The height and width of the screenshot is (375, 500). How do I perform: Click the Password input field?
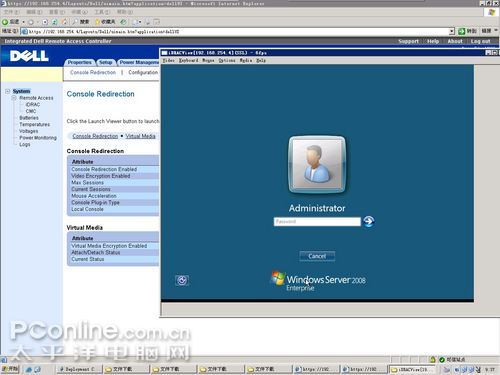pos(317,222)
